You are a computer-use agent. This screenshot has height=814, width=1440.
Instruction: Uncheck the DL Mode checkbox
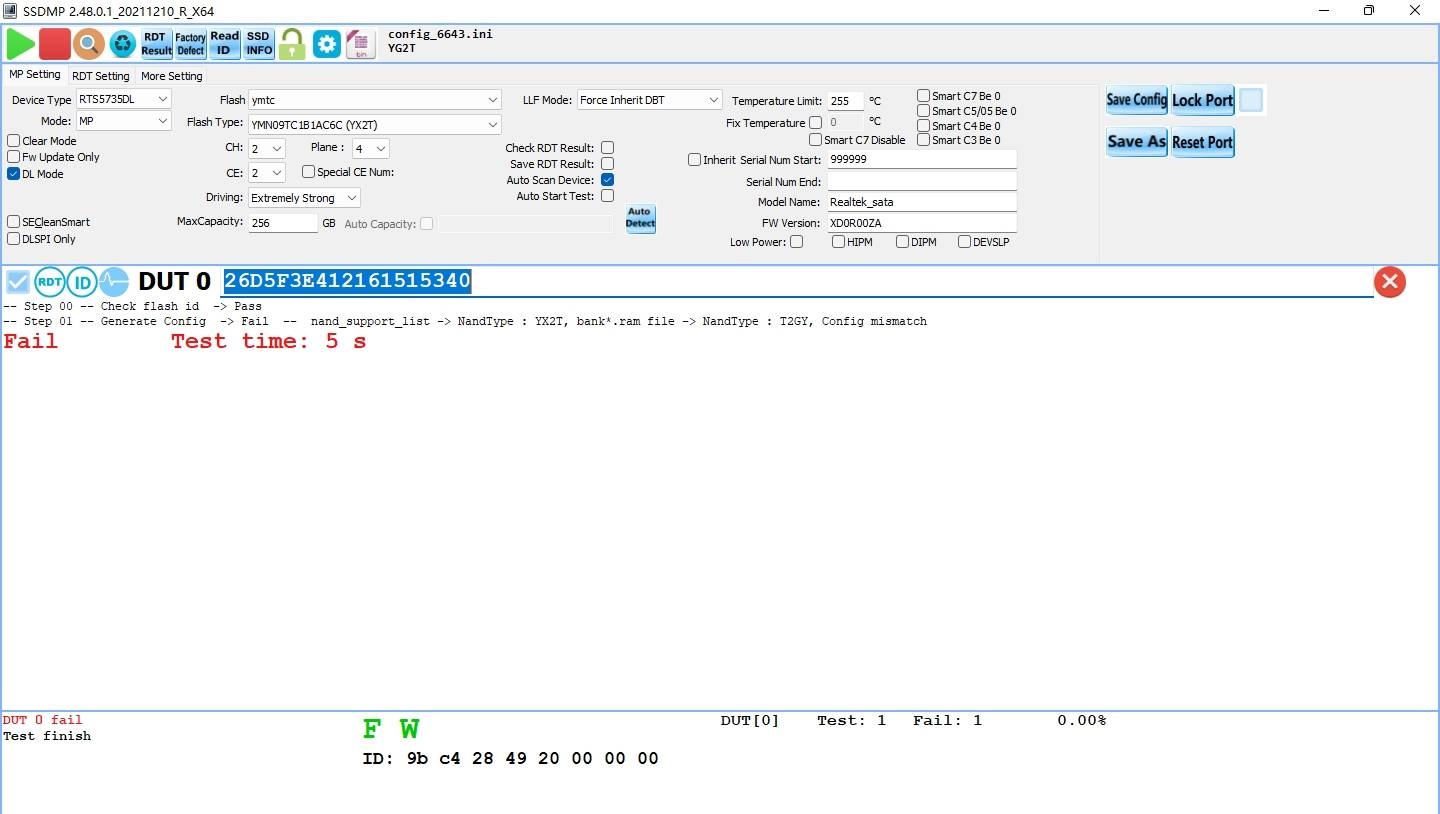click(x=14, y=174)
